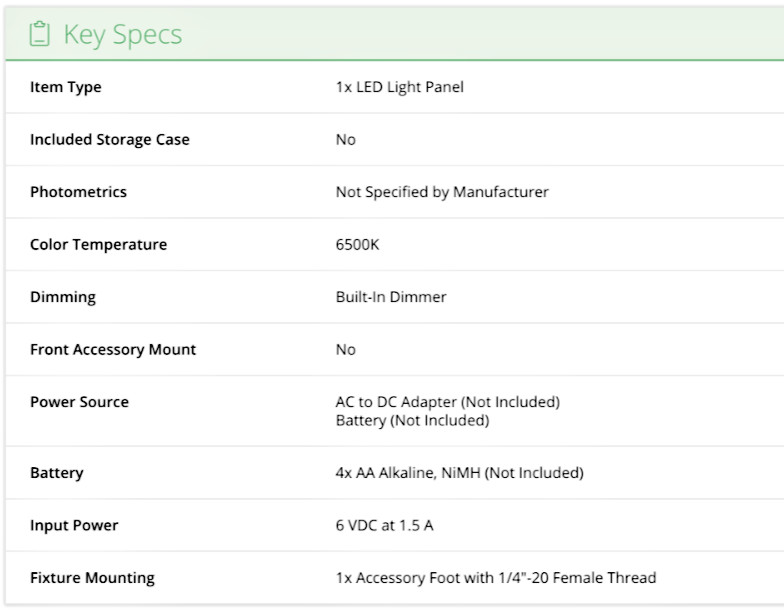784x610 pixels.
Task: Click the Photometrics label
Action: pyautogui.click(x=78, y=192)
